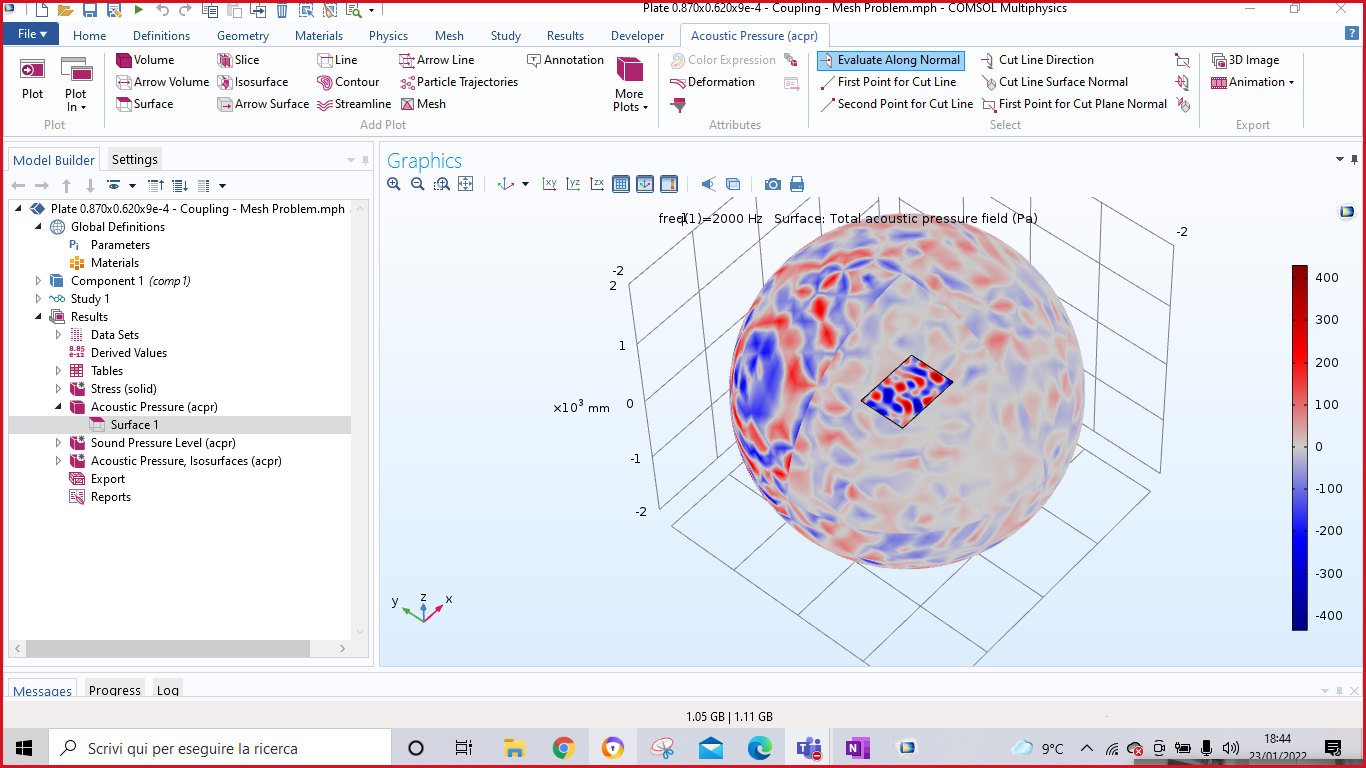Click the 3D Image export button

tap(1245, 60)
